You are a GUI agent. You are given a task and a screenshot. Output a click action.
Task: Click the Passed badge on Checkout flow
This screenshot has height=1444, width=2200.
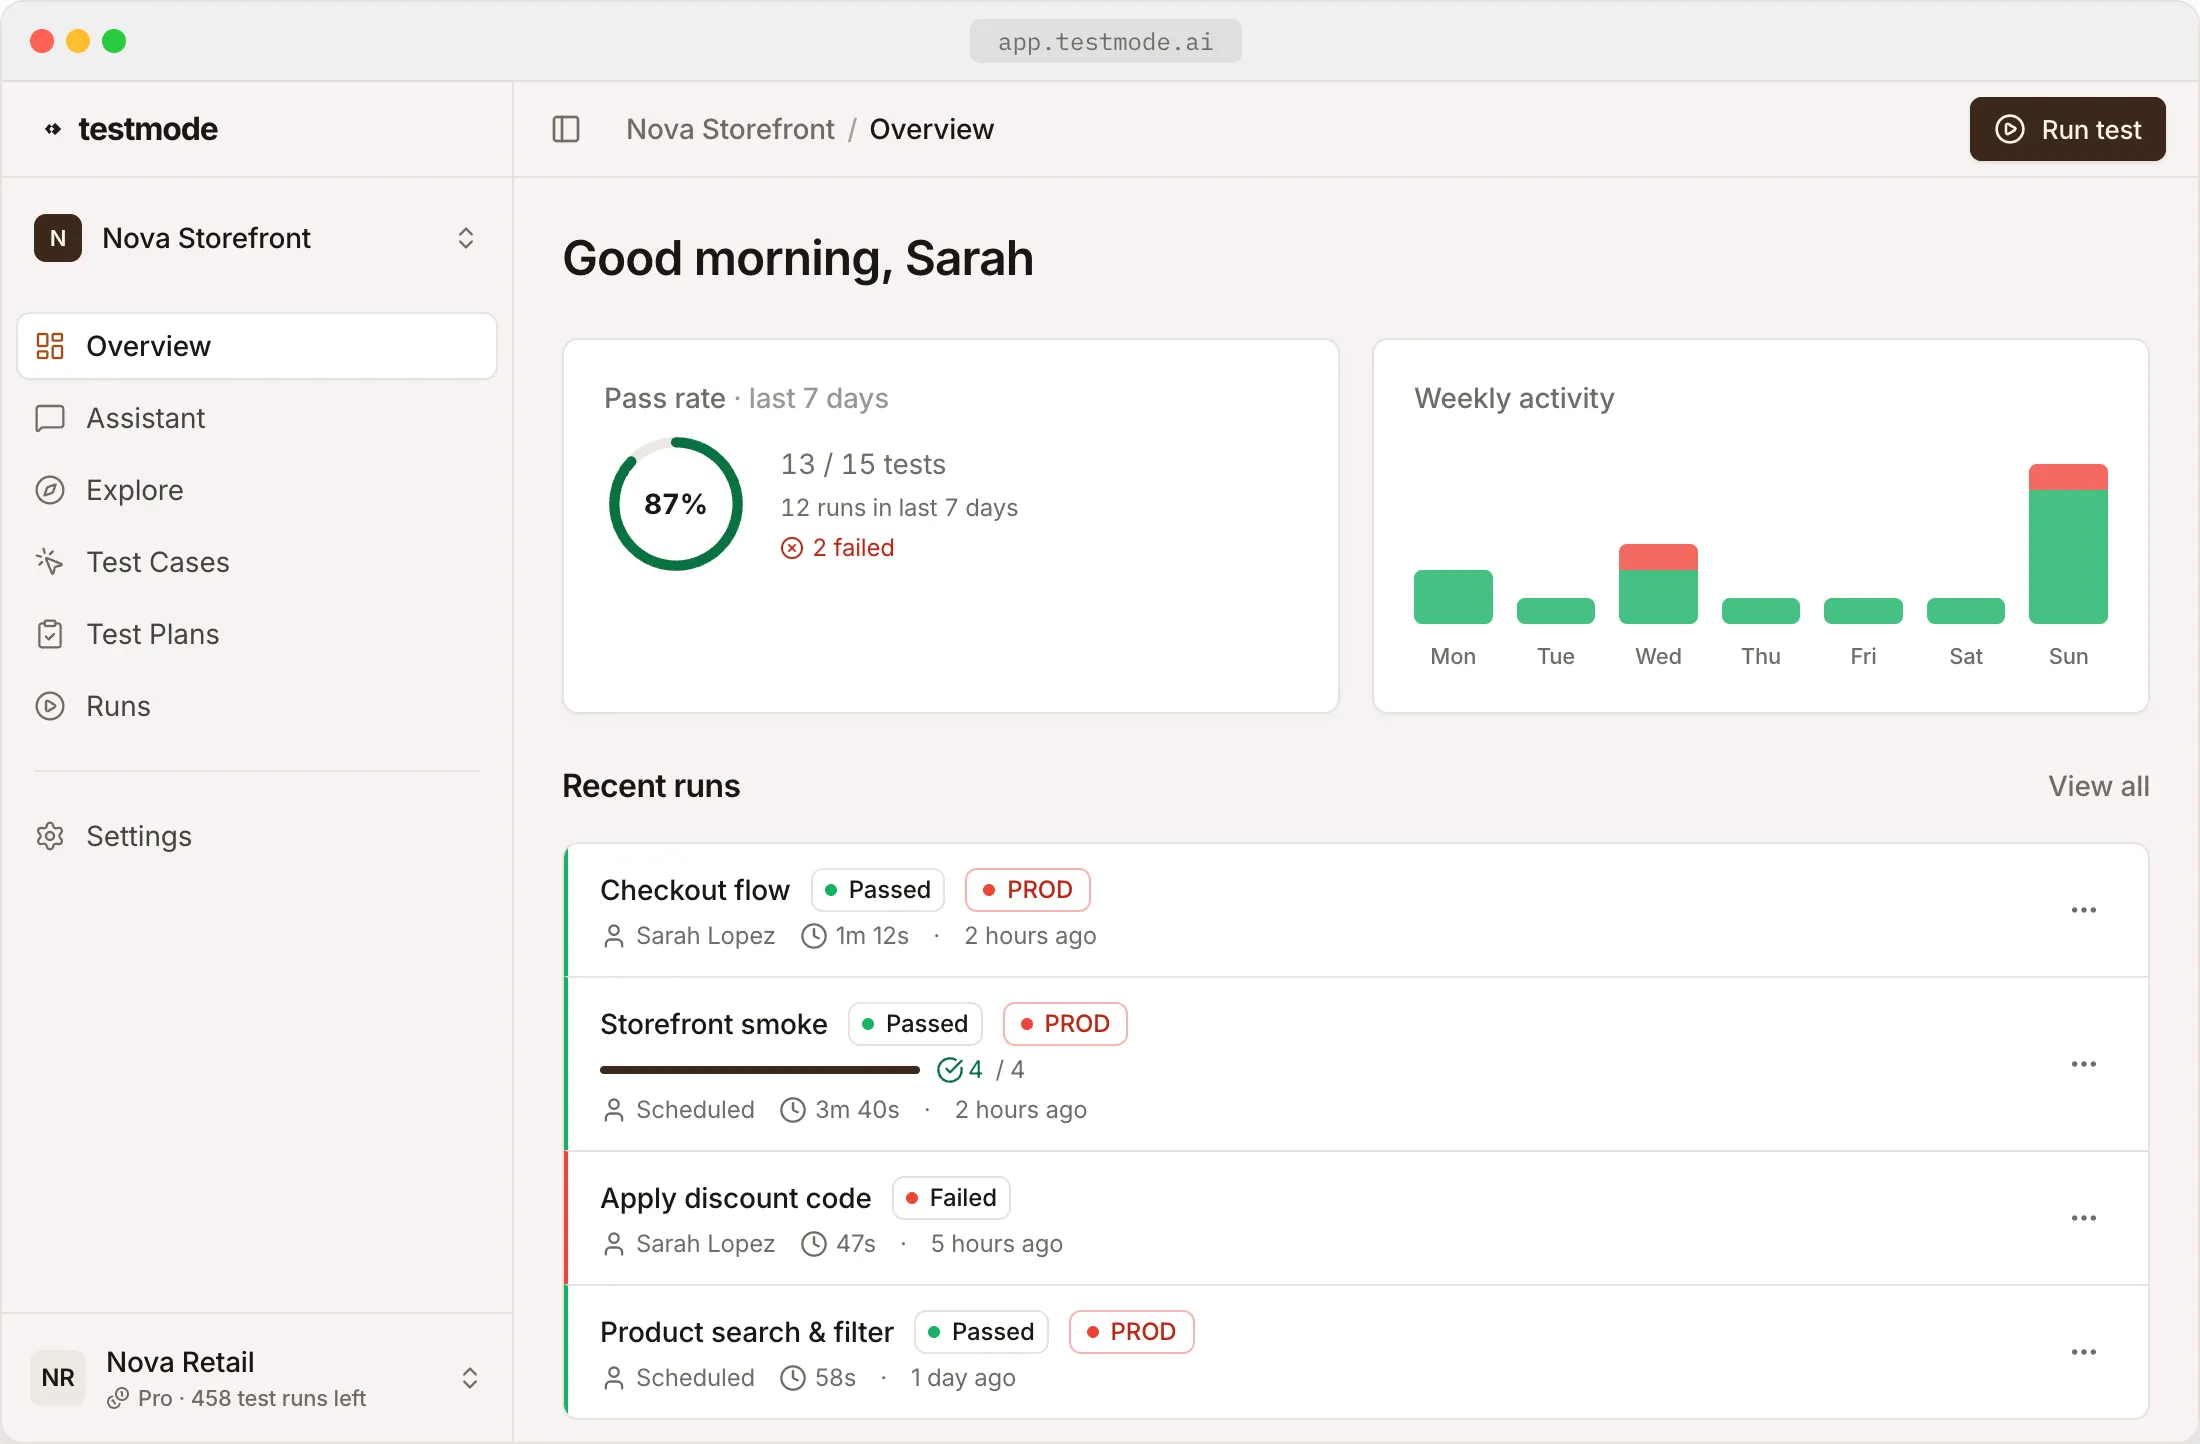coord(878,890)
